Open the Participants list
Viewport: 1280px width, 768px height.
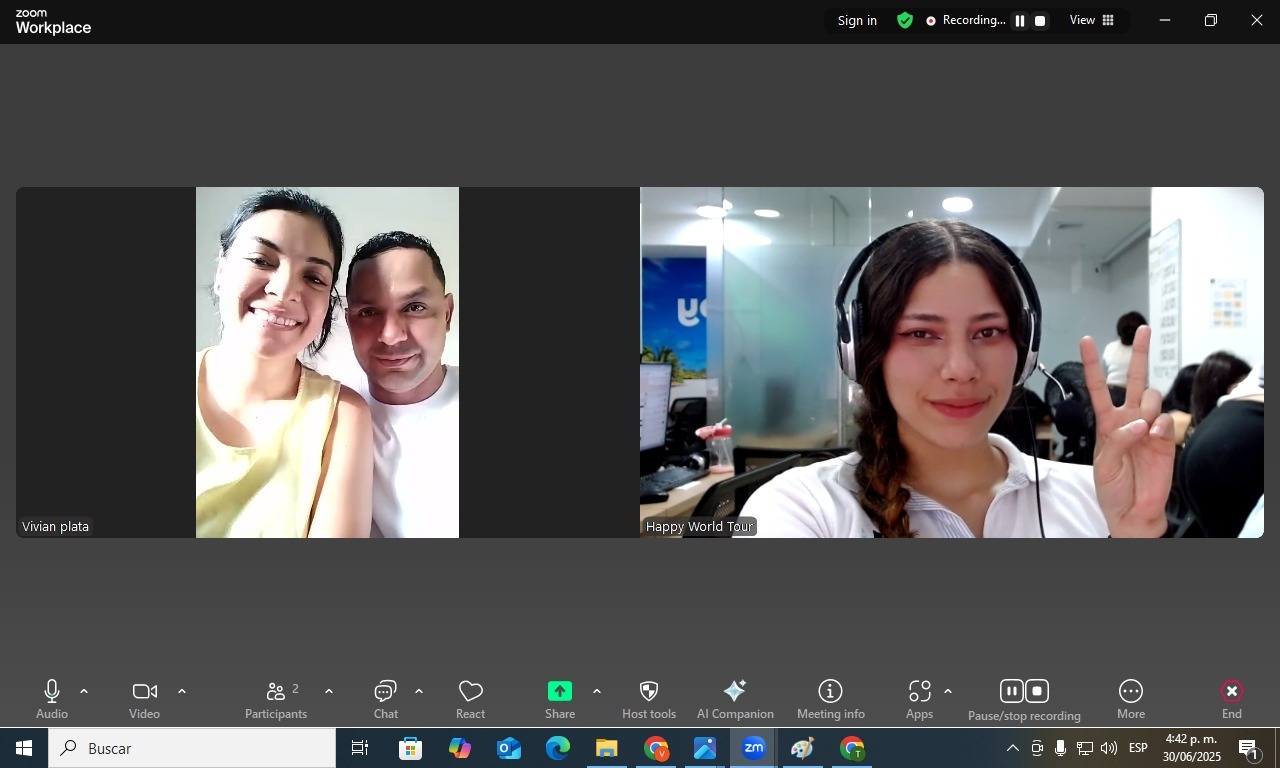pyautogui.click(x=276, y=699)
